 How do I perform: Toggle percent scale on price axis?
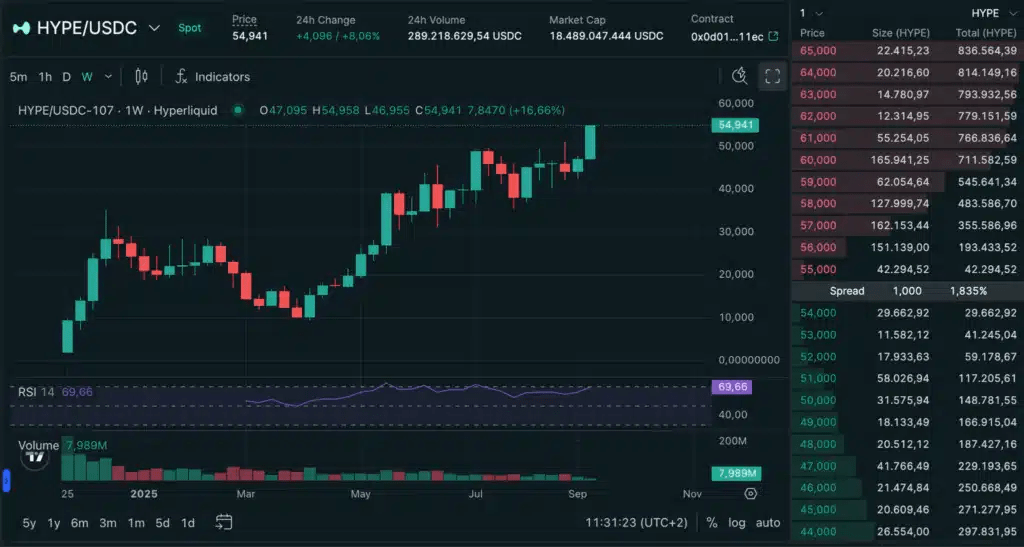(x=712, y=522)
